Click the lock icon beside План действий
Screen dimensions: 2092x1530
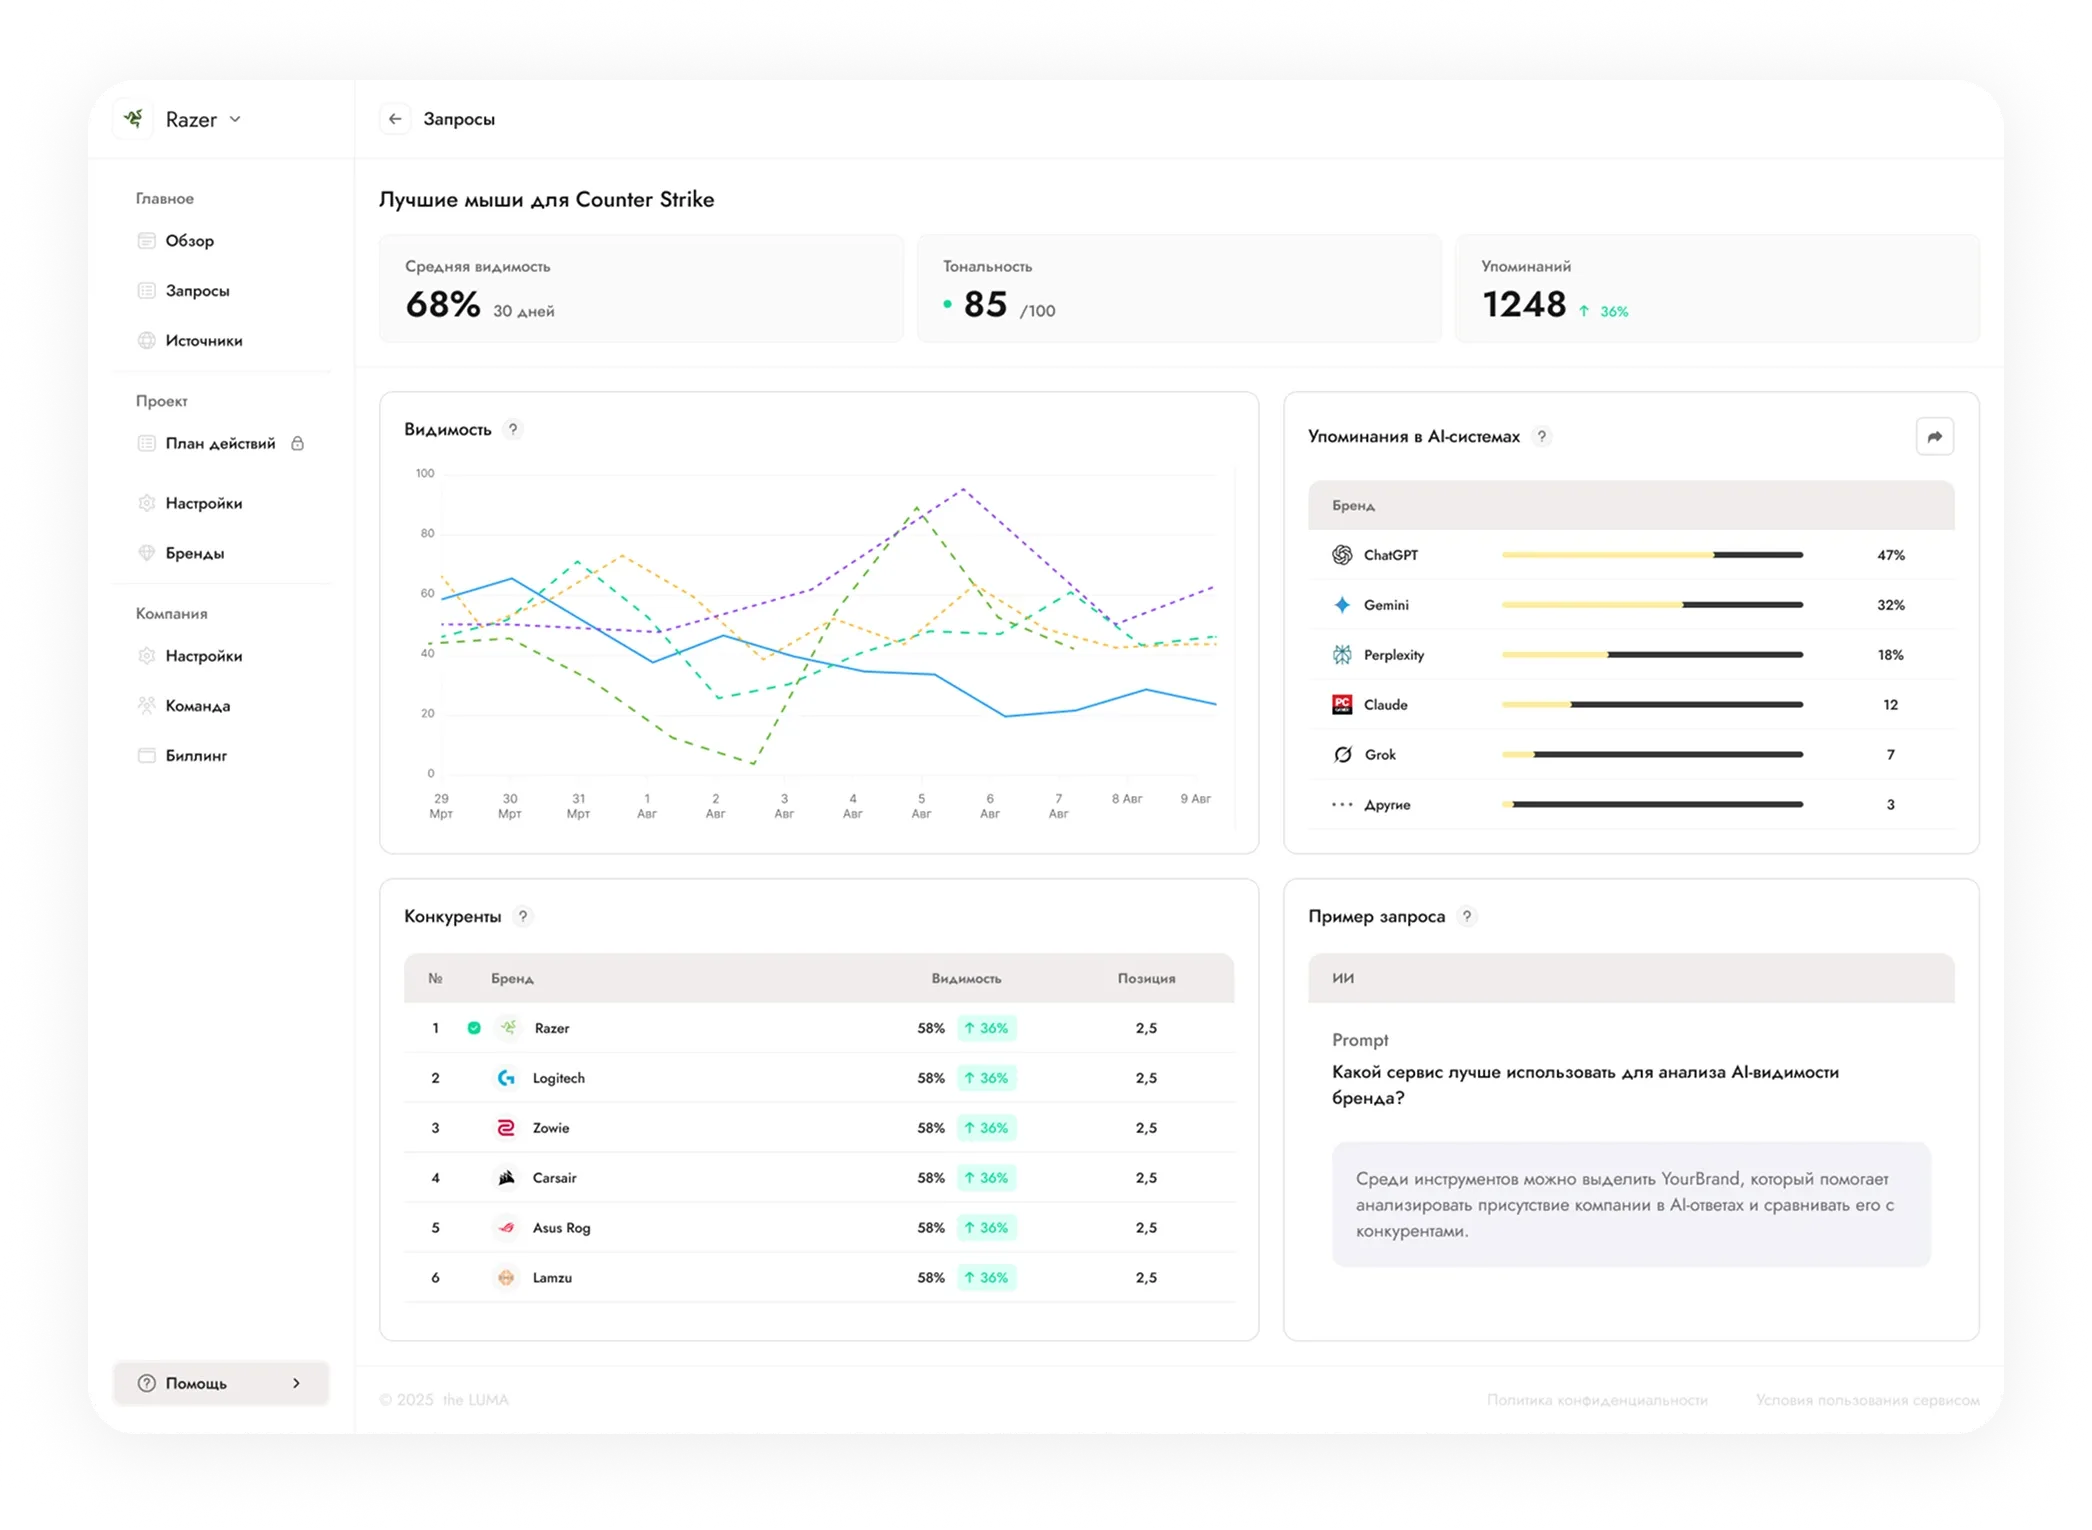click(x=297, y=443)
